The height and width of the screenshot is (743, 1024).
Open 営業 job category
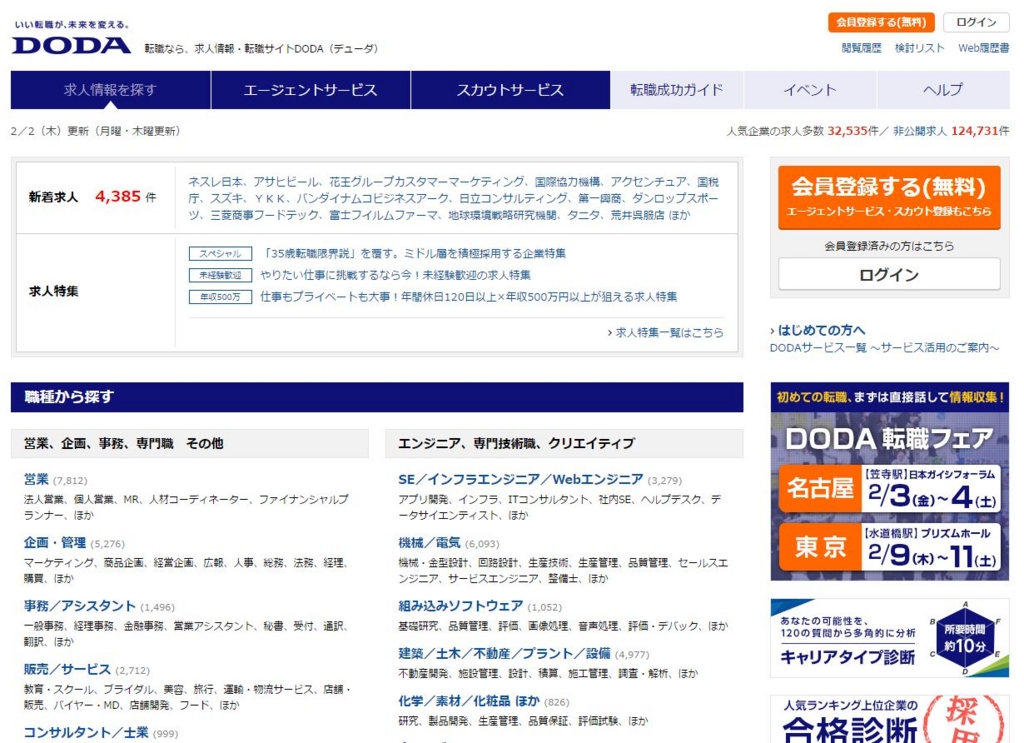(x=36, y=479)
